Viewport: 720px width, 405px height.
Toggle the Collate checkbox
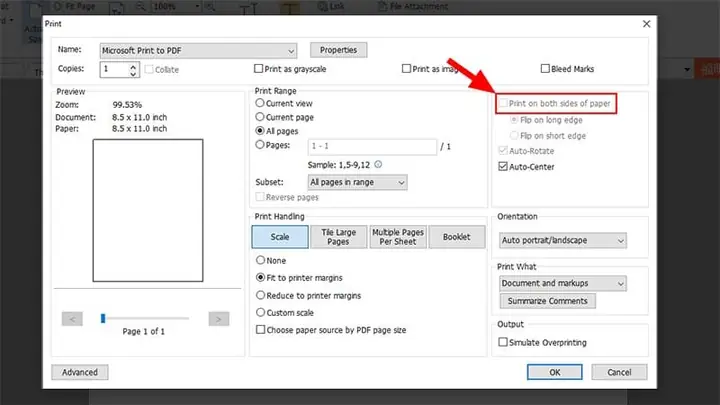click(149, 70)
